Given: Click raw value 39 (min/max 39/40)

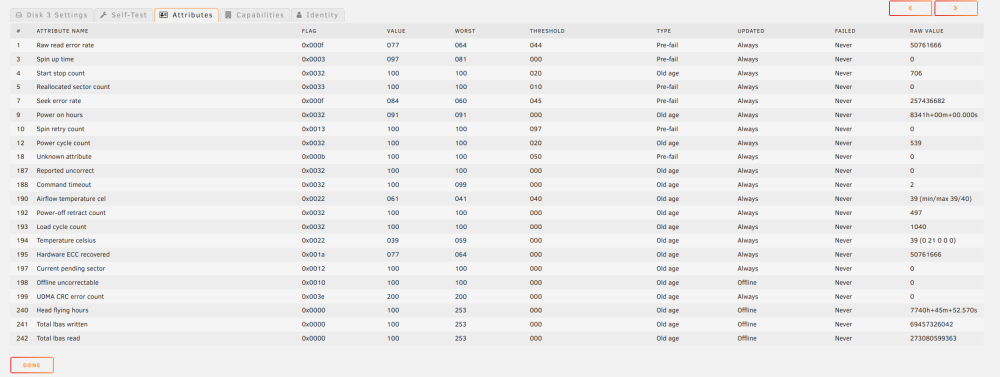Looking at the screenshot, I should [x=941, y=198].
